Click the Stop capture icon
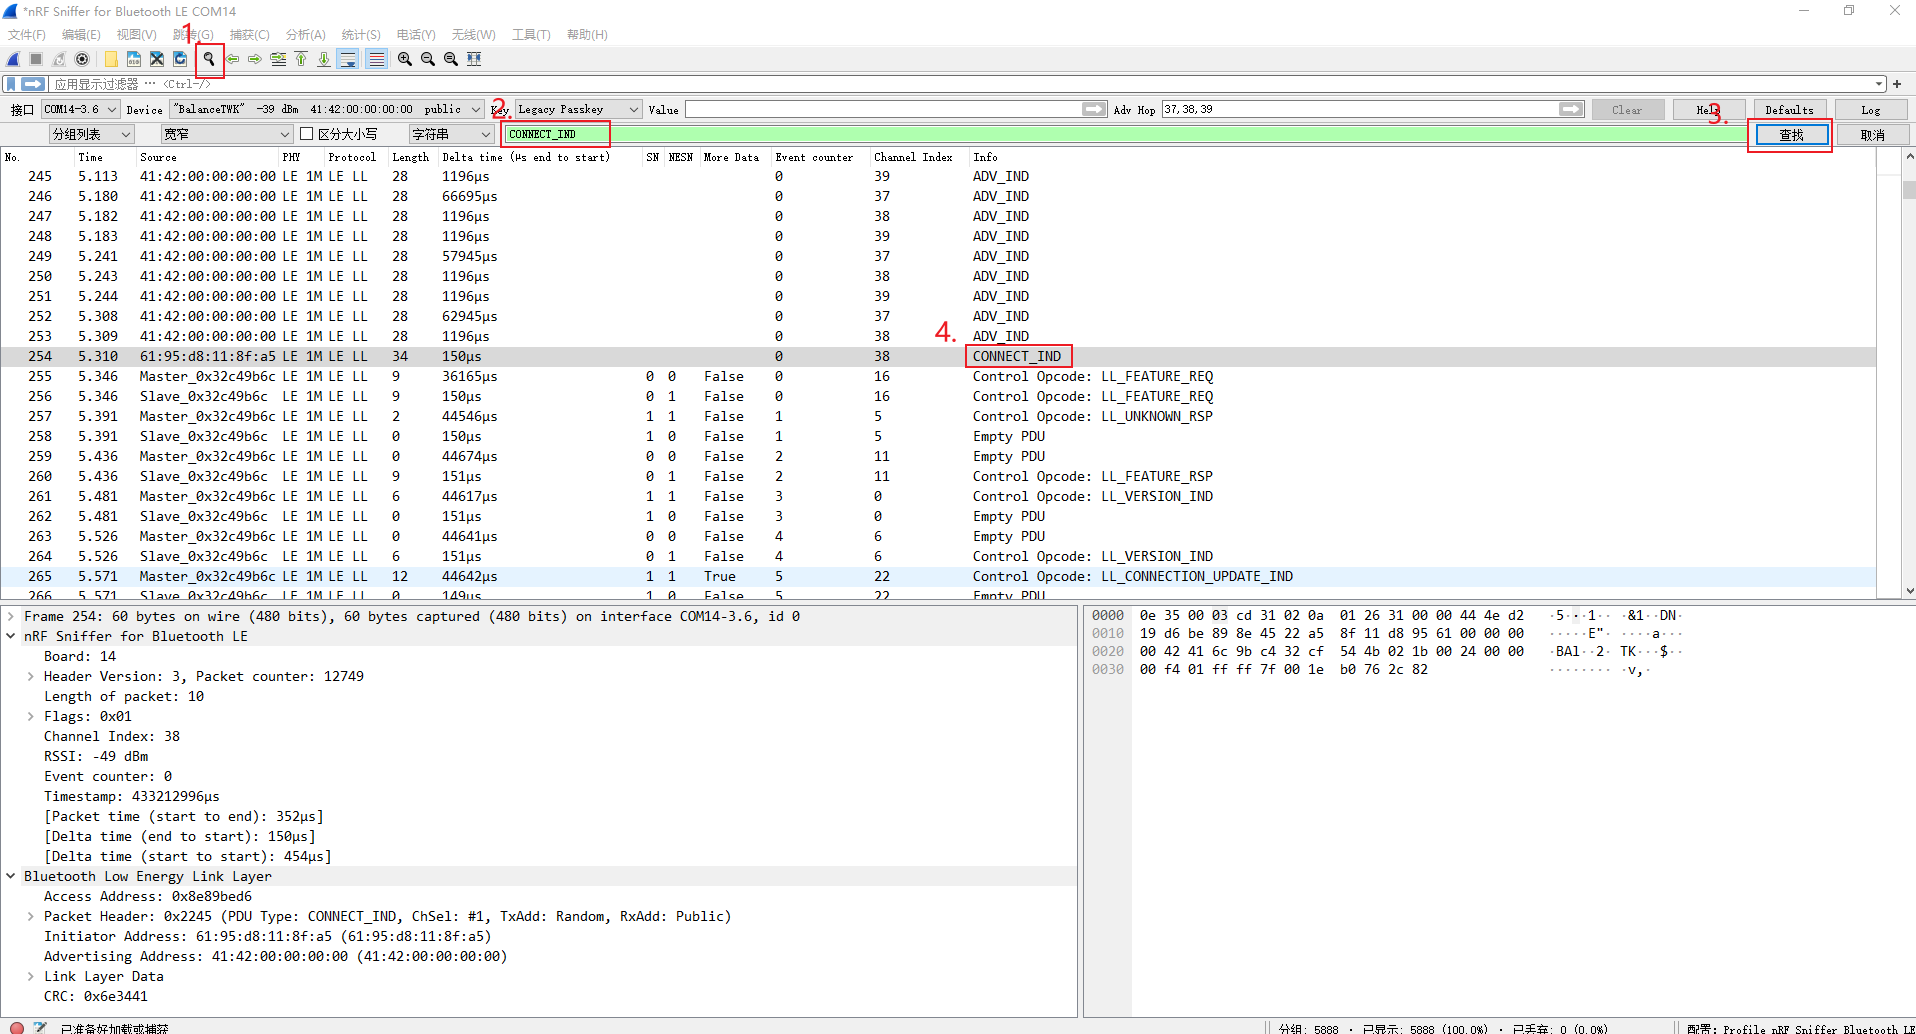This screenshot has height=1034, width=1916. [35, 59]
